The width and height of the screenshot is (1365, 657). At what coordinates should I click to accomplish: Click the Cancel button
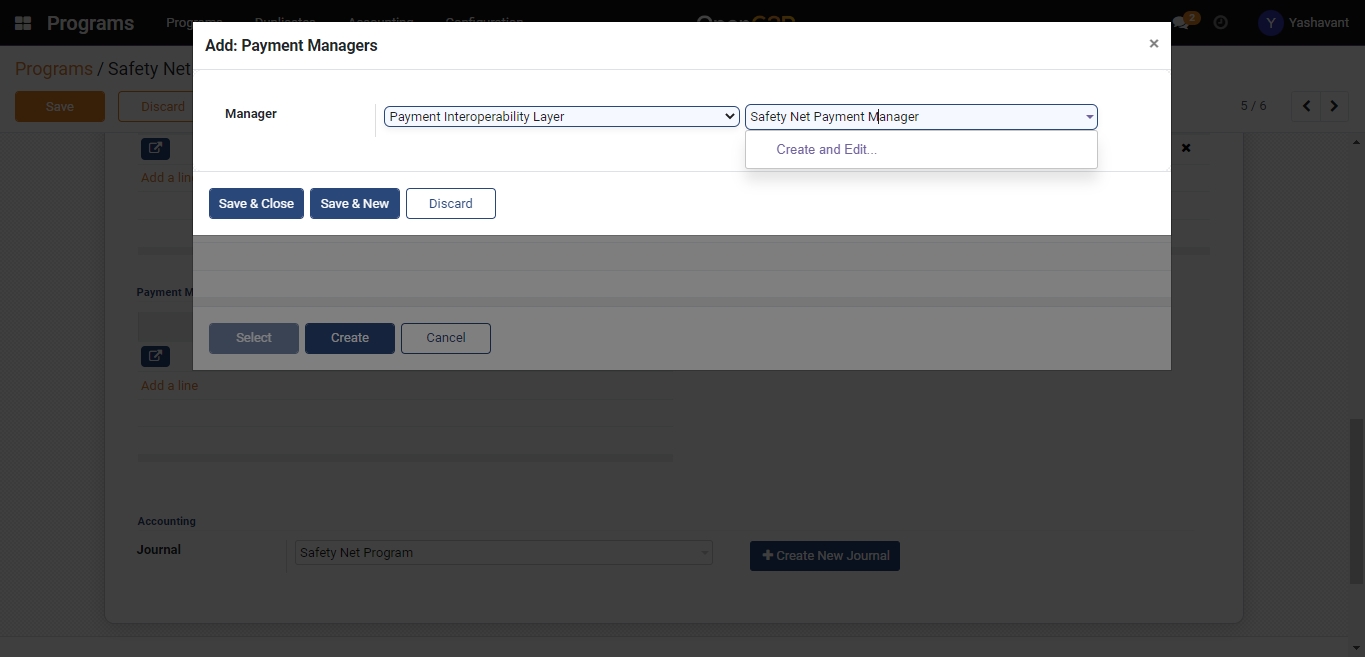[445, 338]
